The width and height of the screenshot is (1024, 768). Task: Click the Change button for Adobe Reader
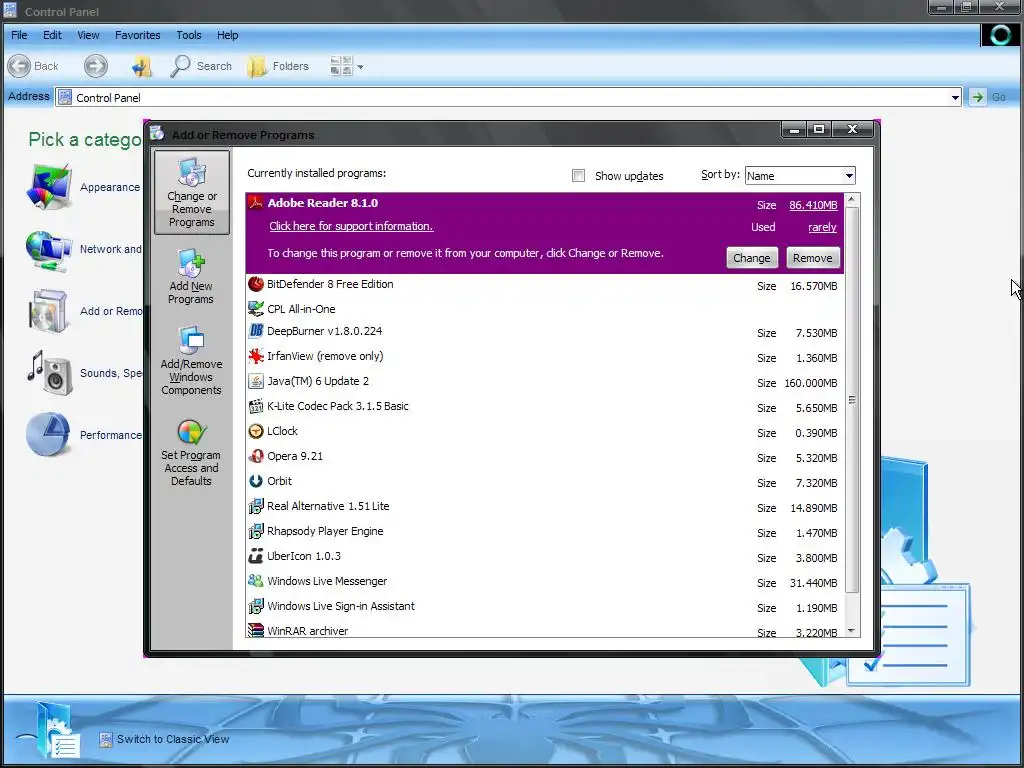tap(752, 258)
